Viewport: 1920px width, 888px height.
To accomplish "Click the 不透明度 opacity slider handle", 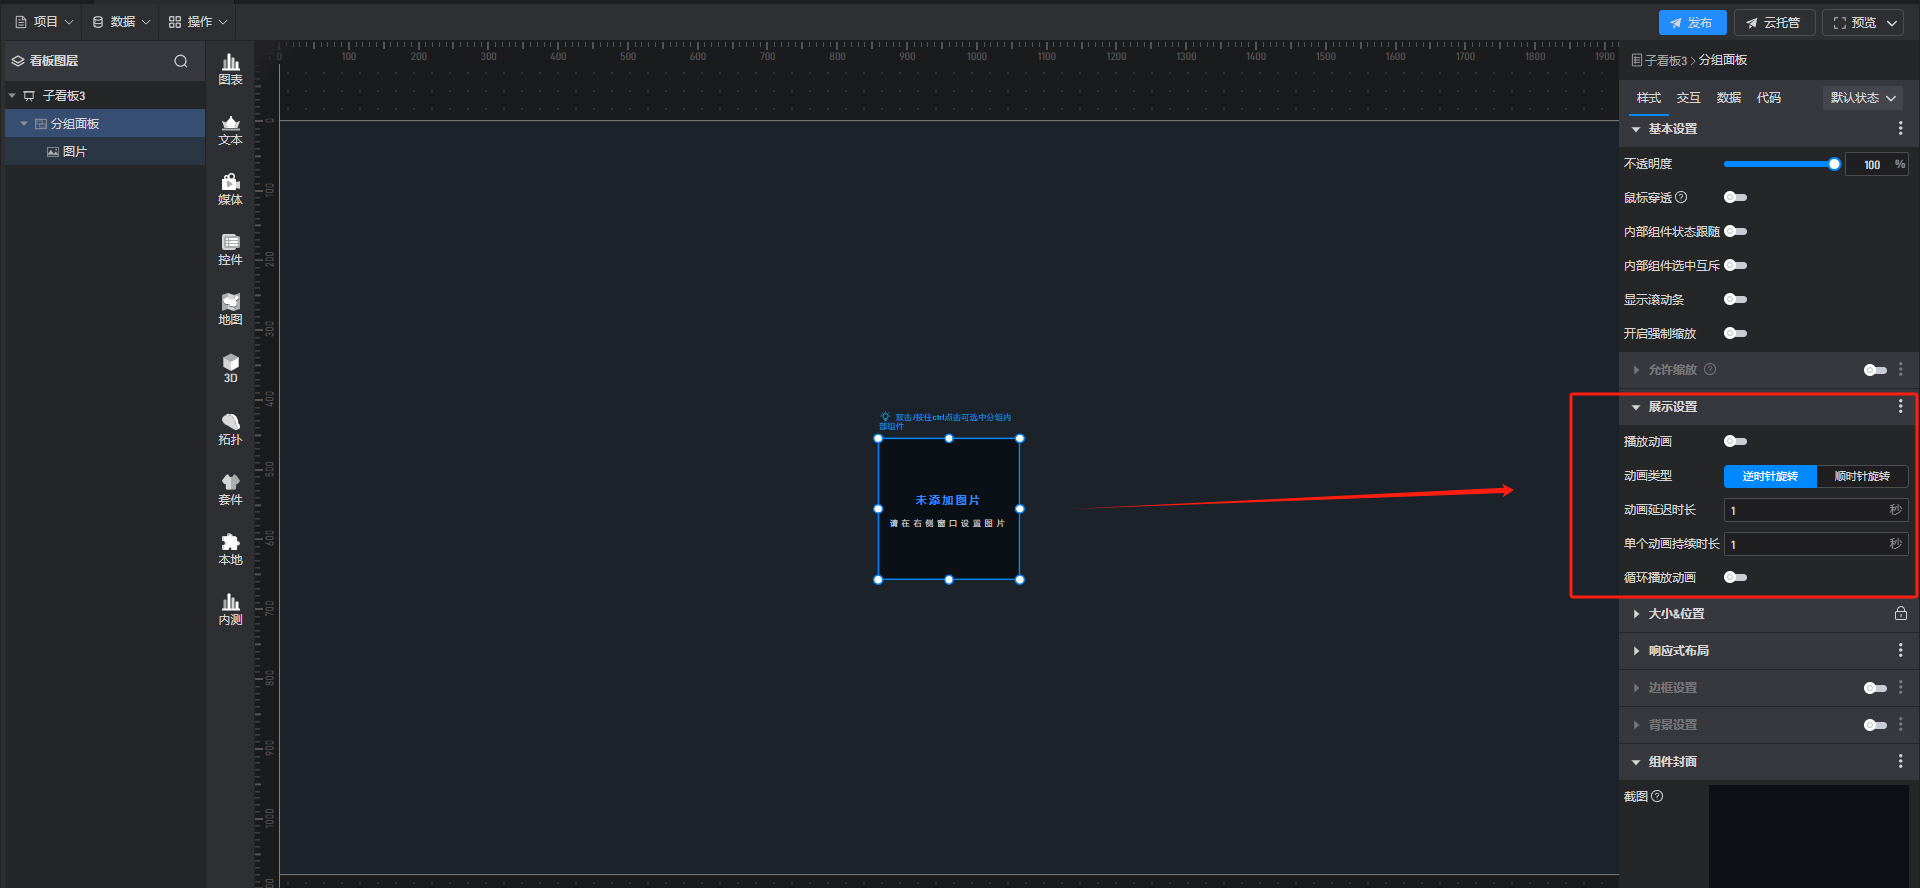I will click(x=1834, y=164).
